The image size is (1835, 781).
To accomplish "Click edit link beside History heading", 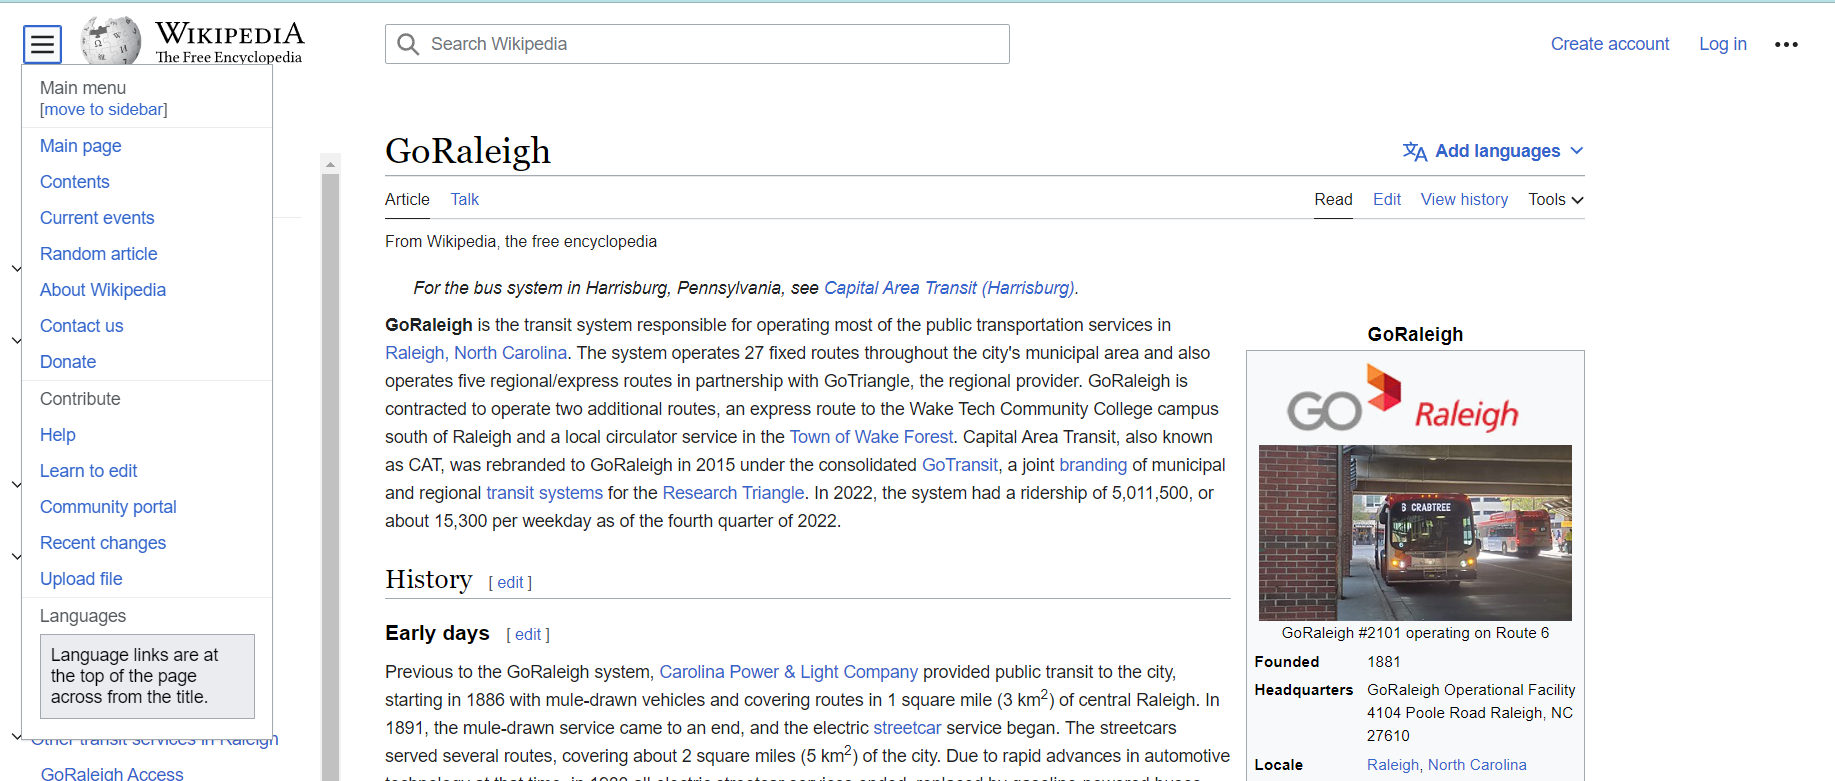I will tap(510, 583).
